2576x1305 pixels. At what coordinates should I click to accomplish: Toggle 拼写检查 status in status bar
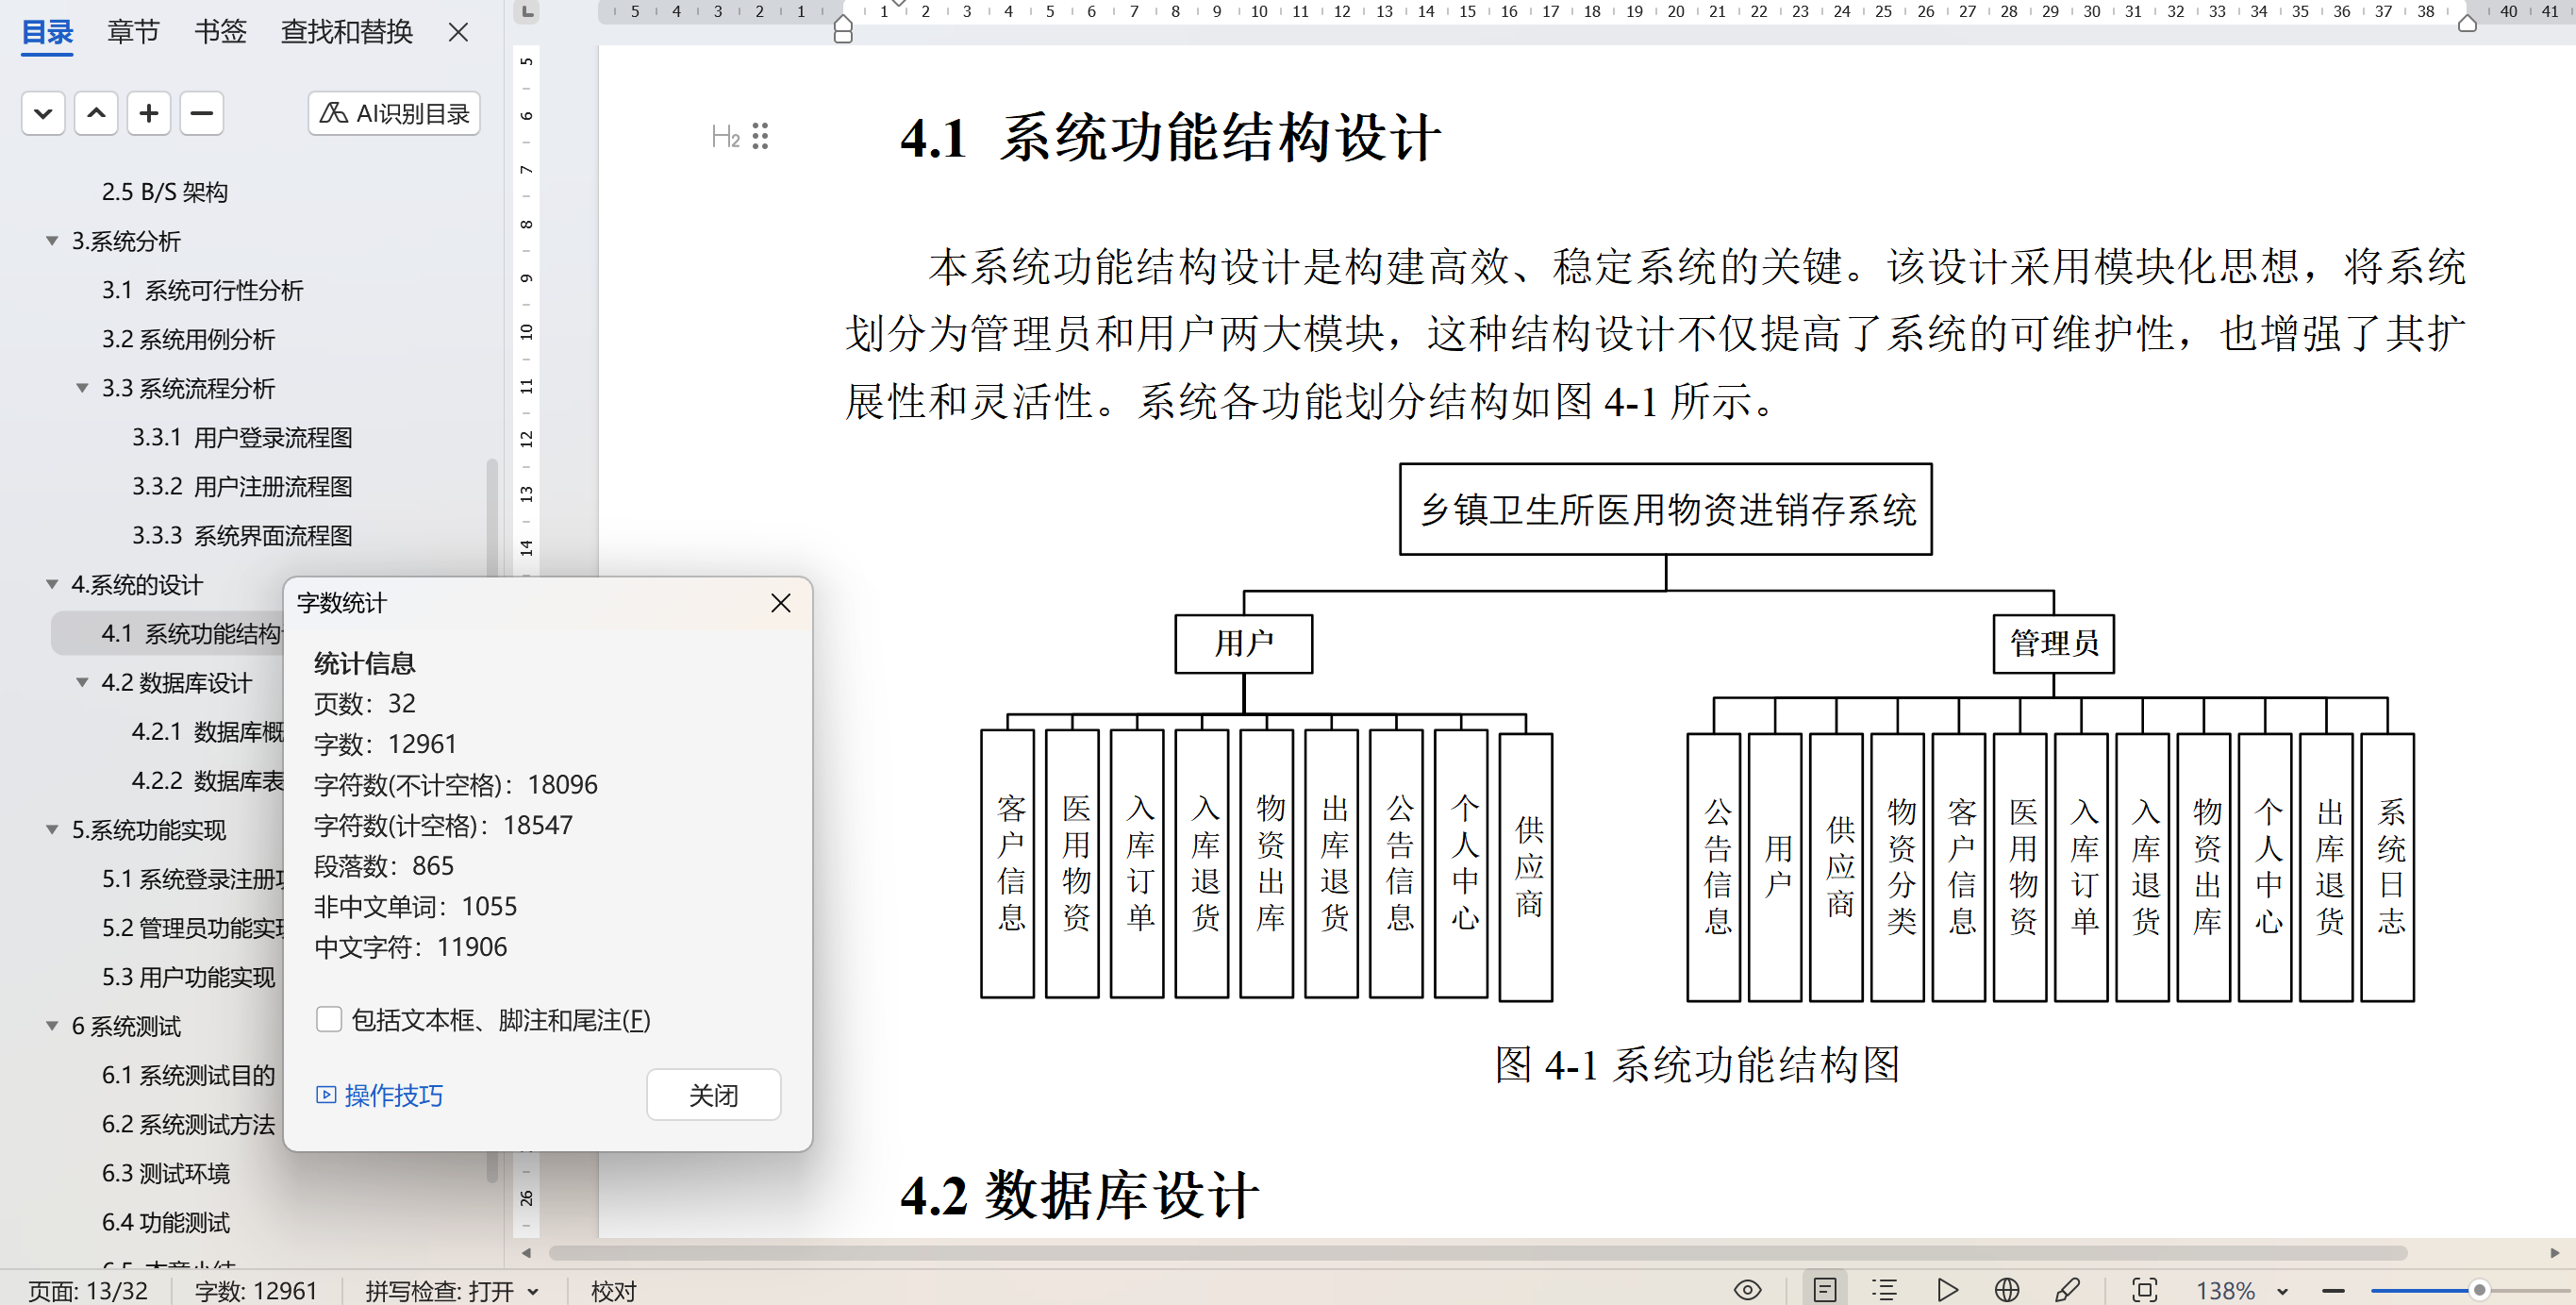point(451,1291)
